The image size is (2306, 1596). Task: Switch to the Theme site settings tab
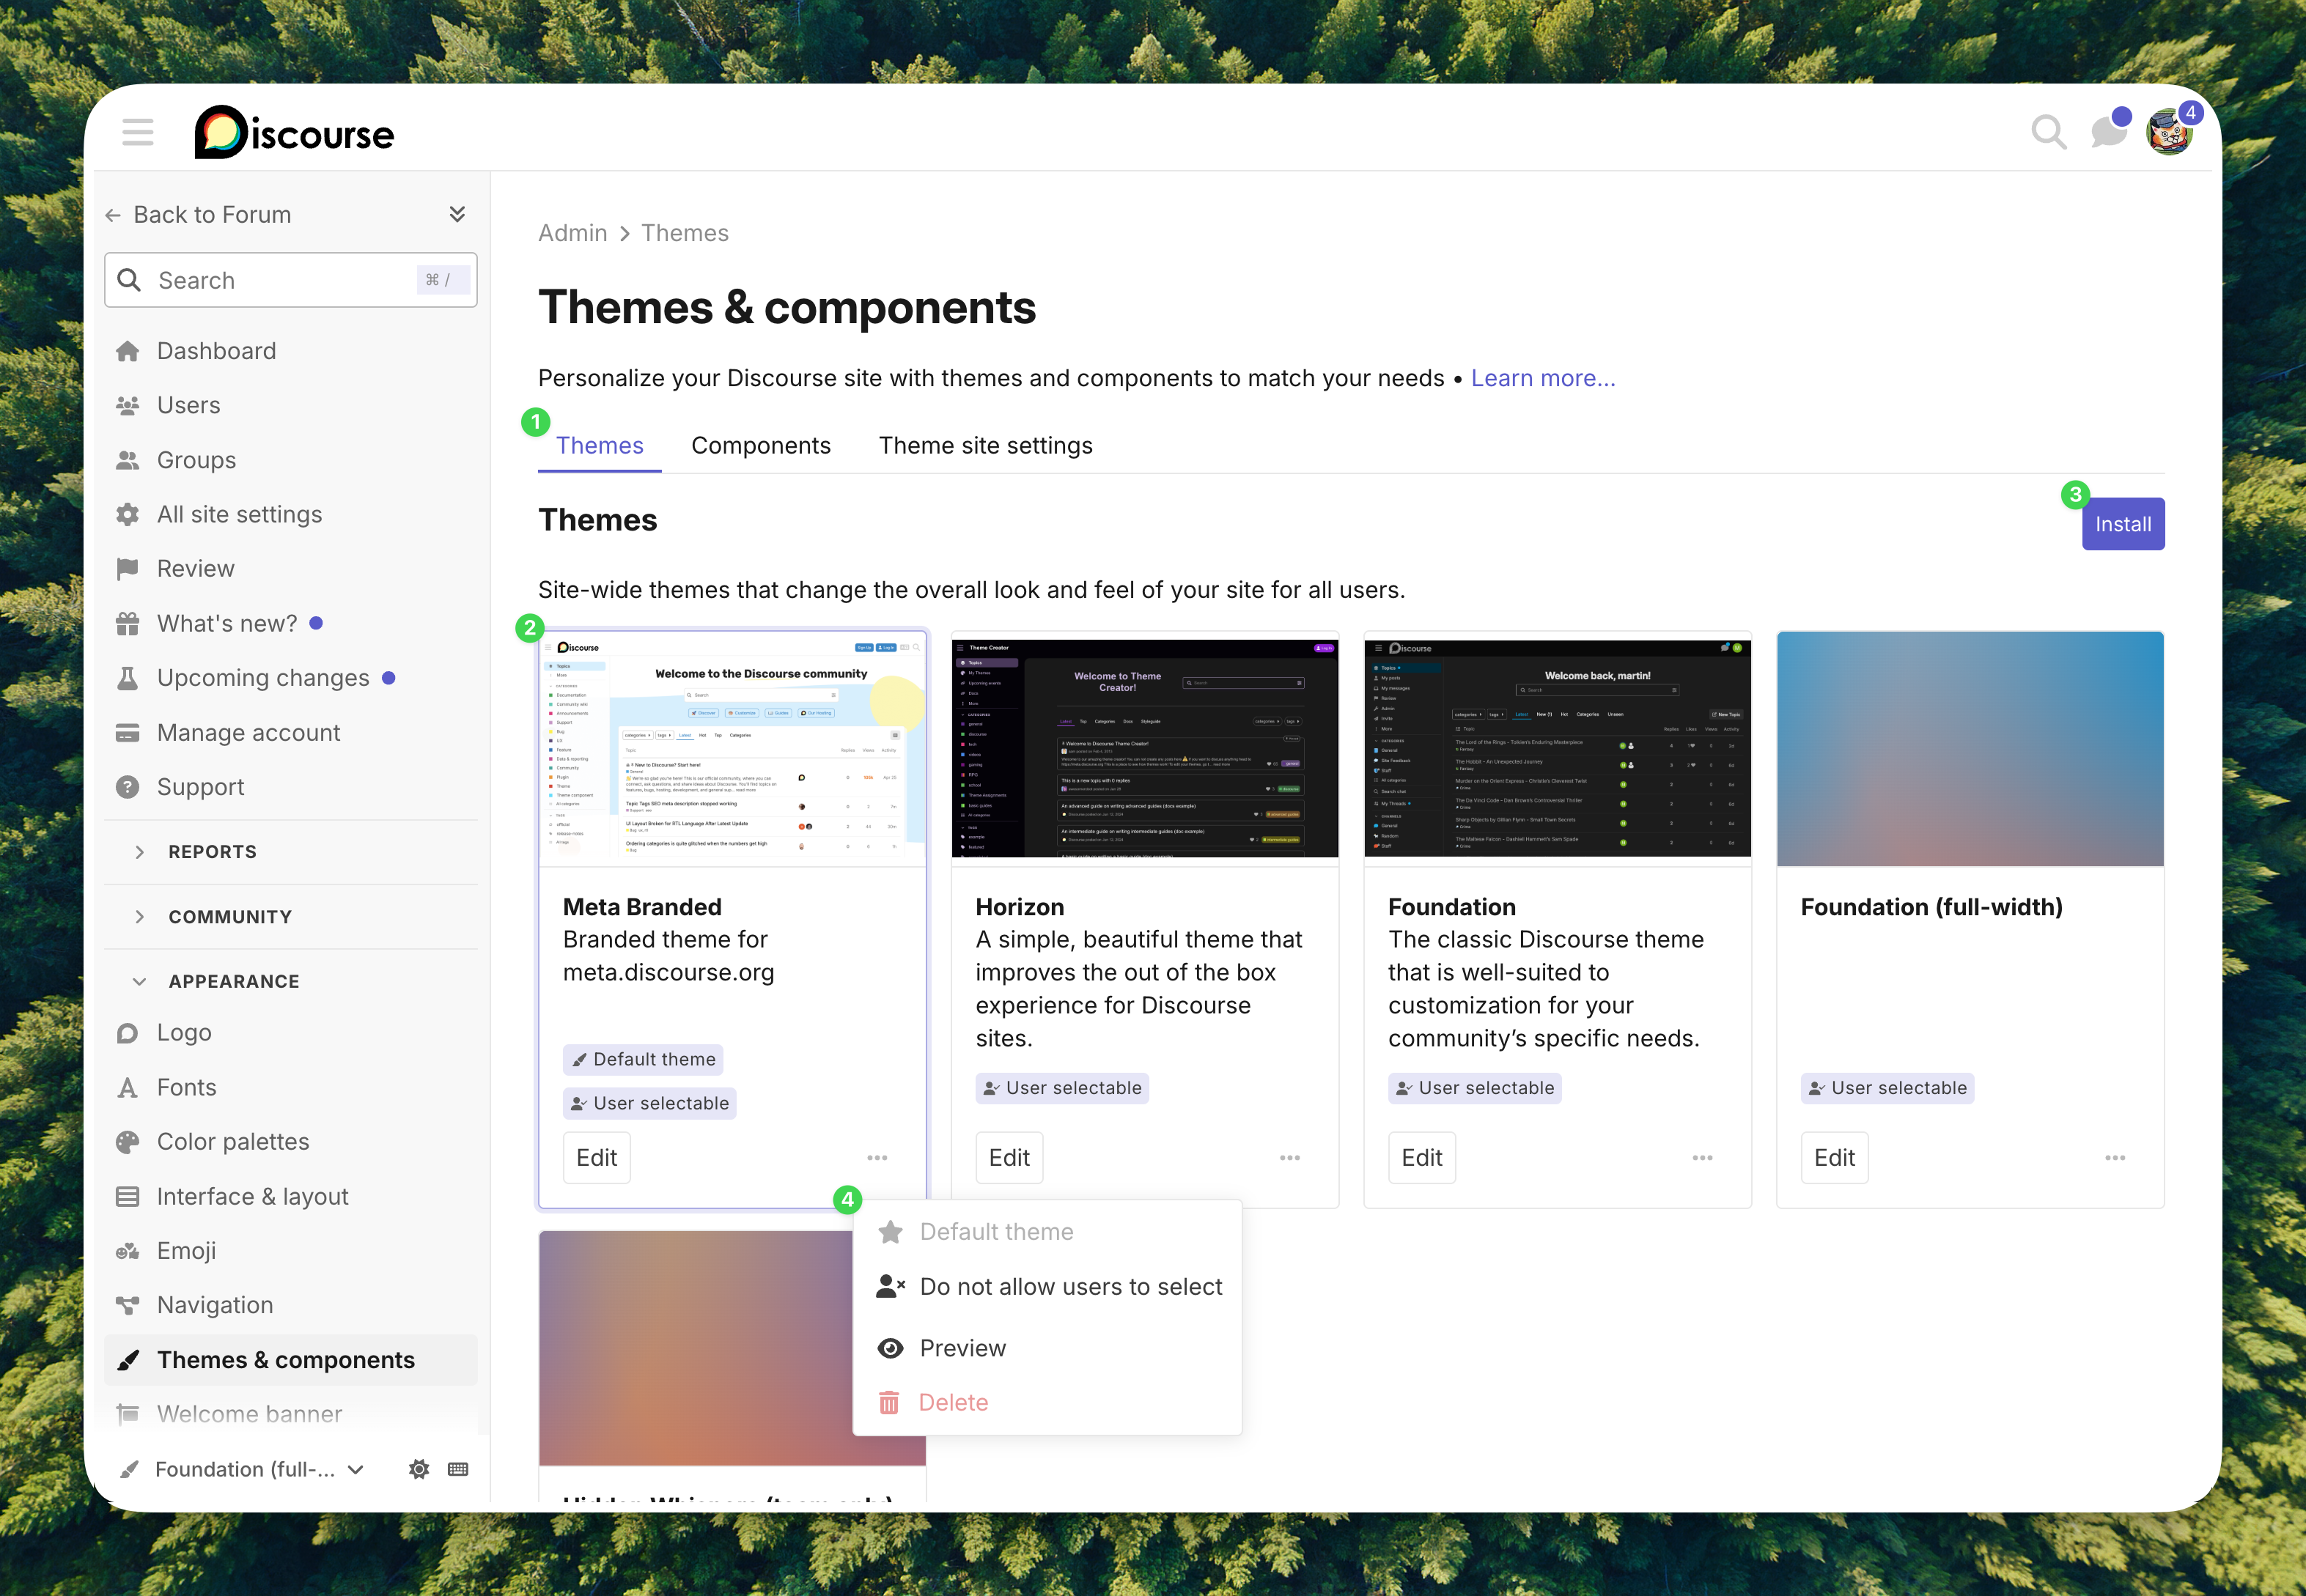point(985,445)
